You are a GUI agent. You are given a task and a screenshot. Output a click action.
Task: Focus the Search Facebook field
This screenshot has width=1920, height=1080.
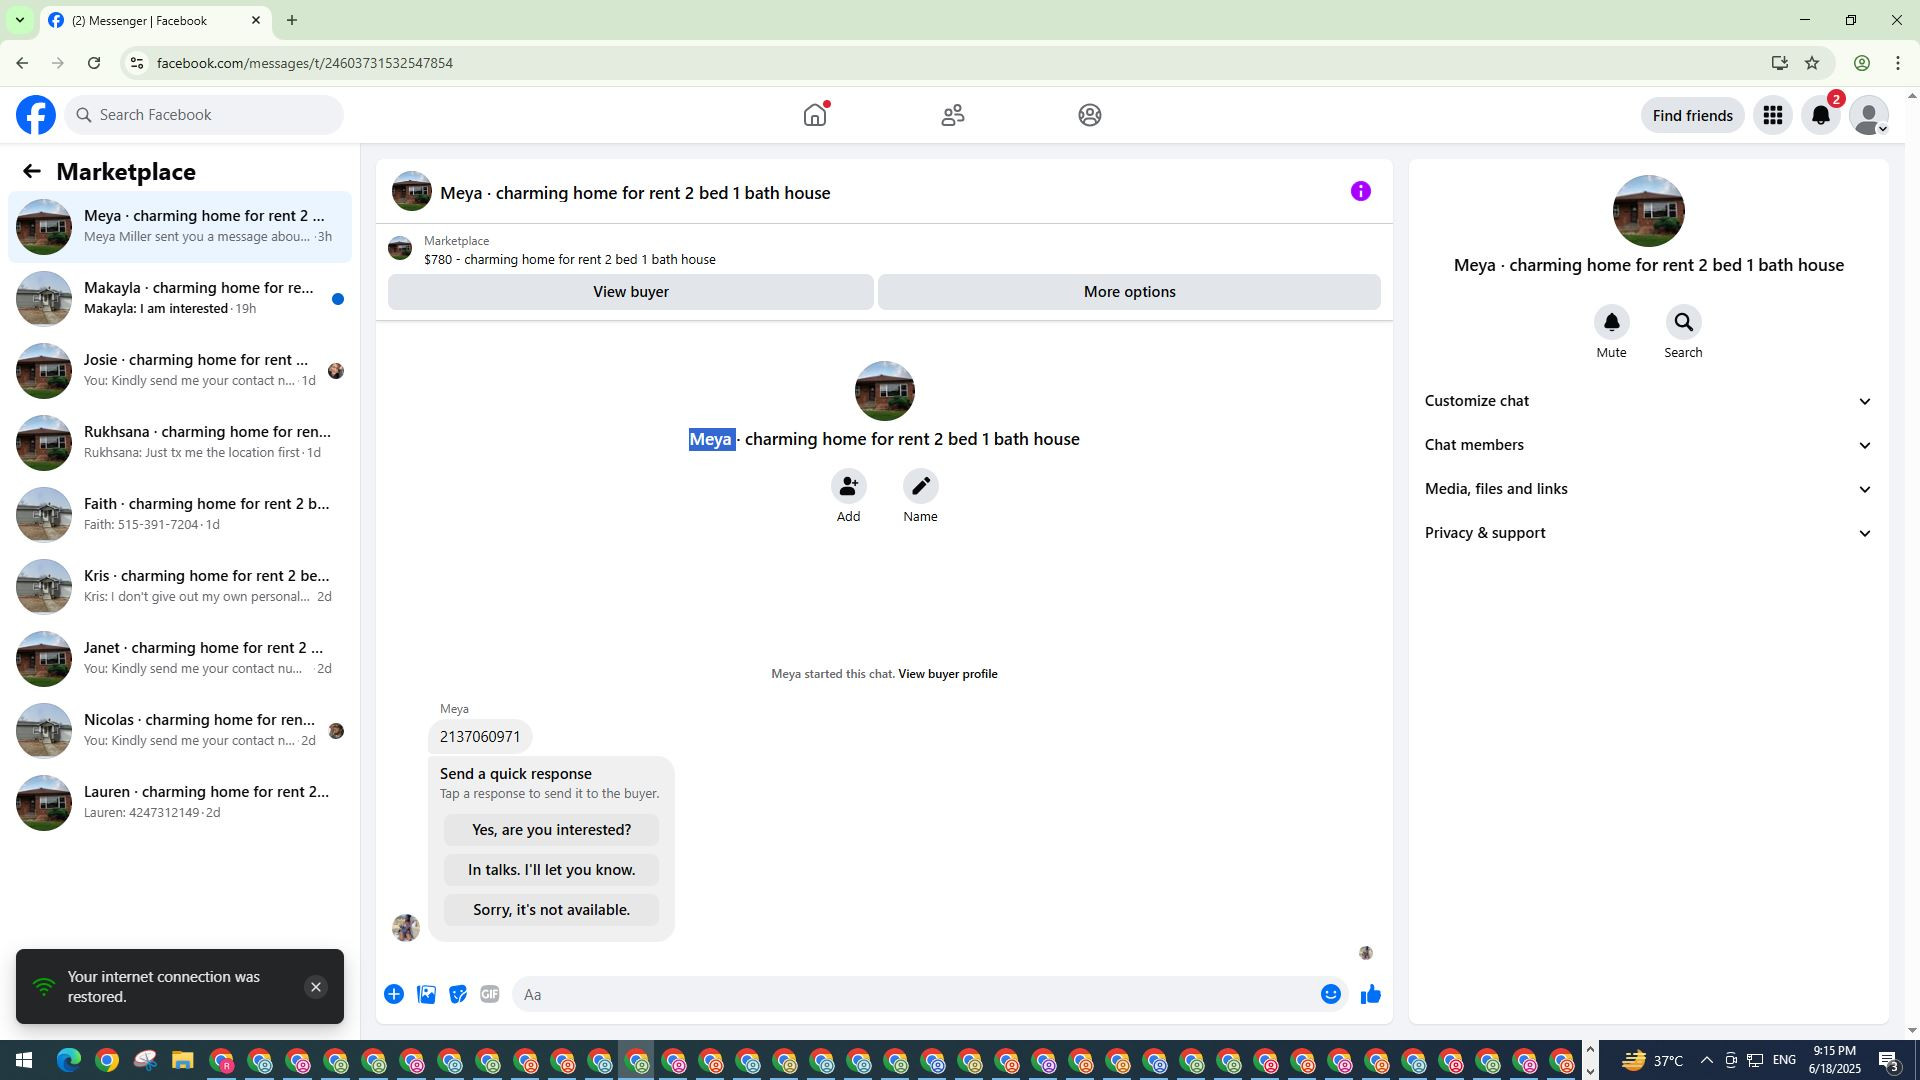[x=204, y=115]
